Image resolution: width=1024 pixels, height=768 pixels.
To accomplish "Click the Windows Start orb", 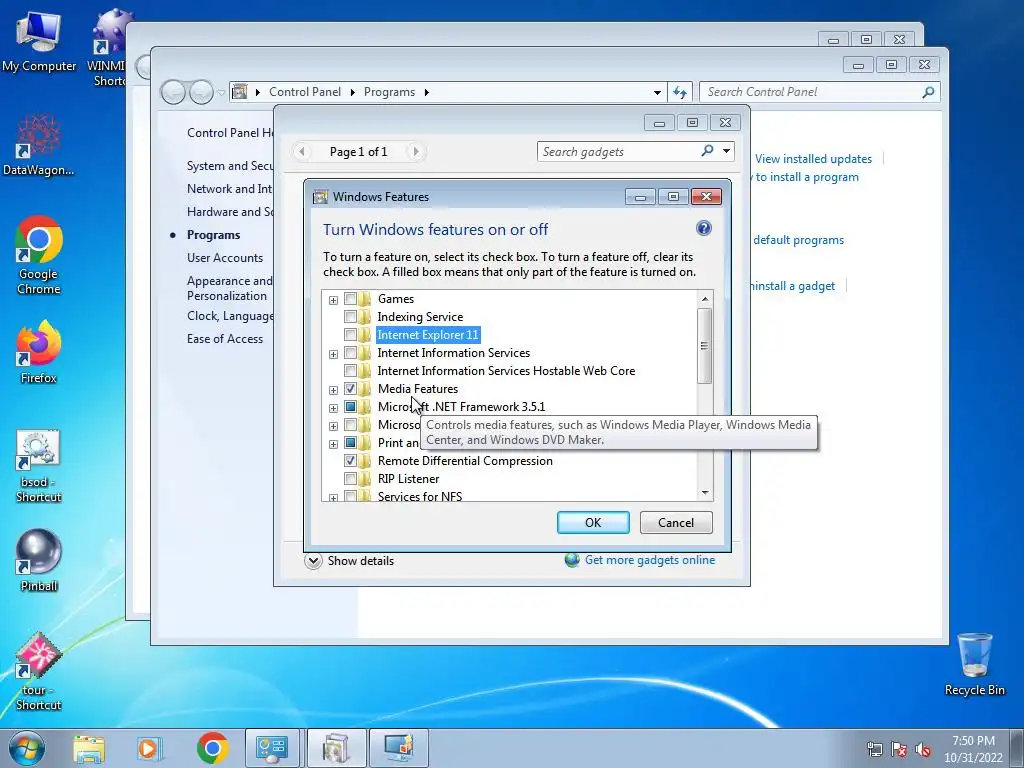I will (x=26, y=748).
